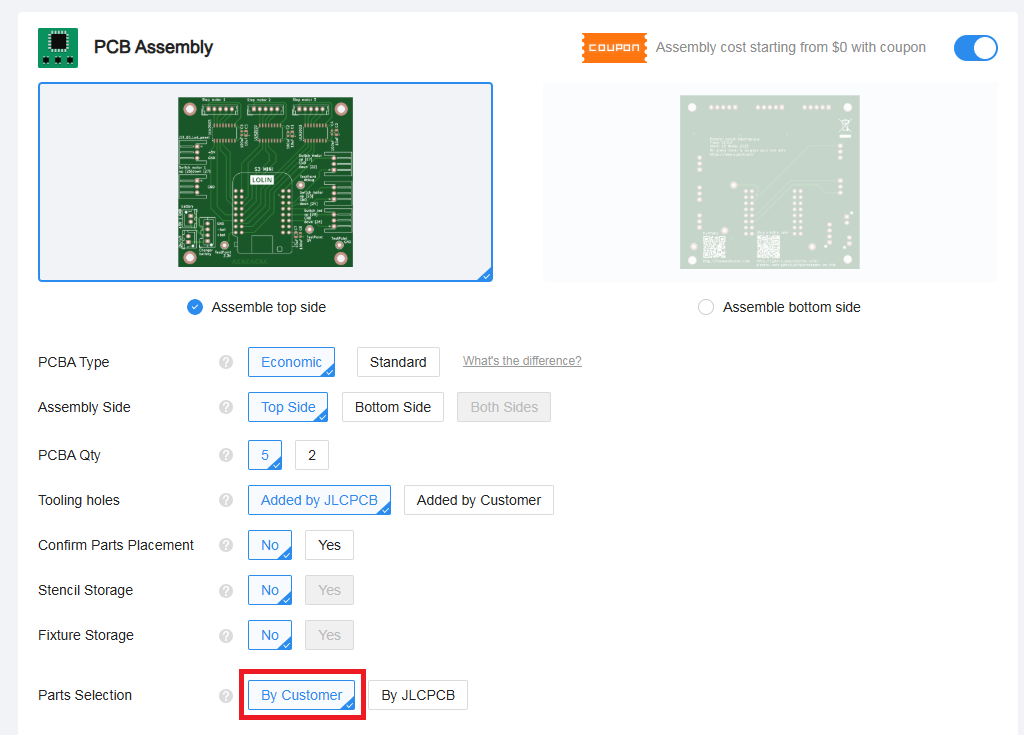The height and width of the screenshot is (735, 1024).
Task: Click the Assembly Side label
Action: pyautogui.click(x=84, y=407)
